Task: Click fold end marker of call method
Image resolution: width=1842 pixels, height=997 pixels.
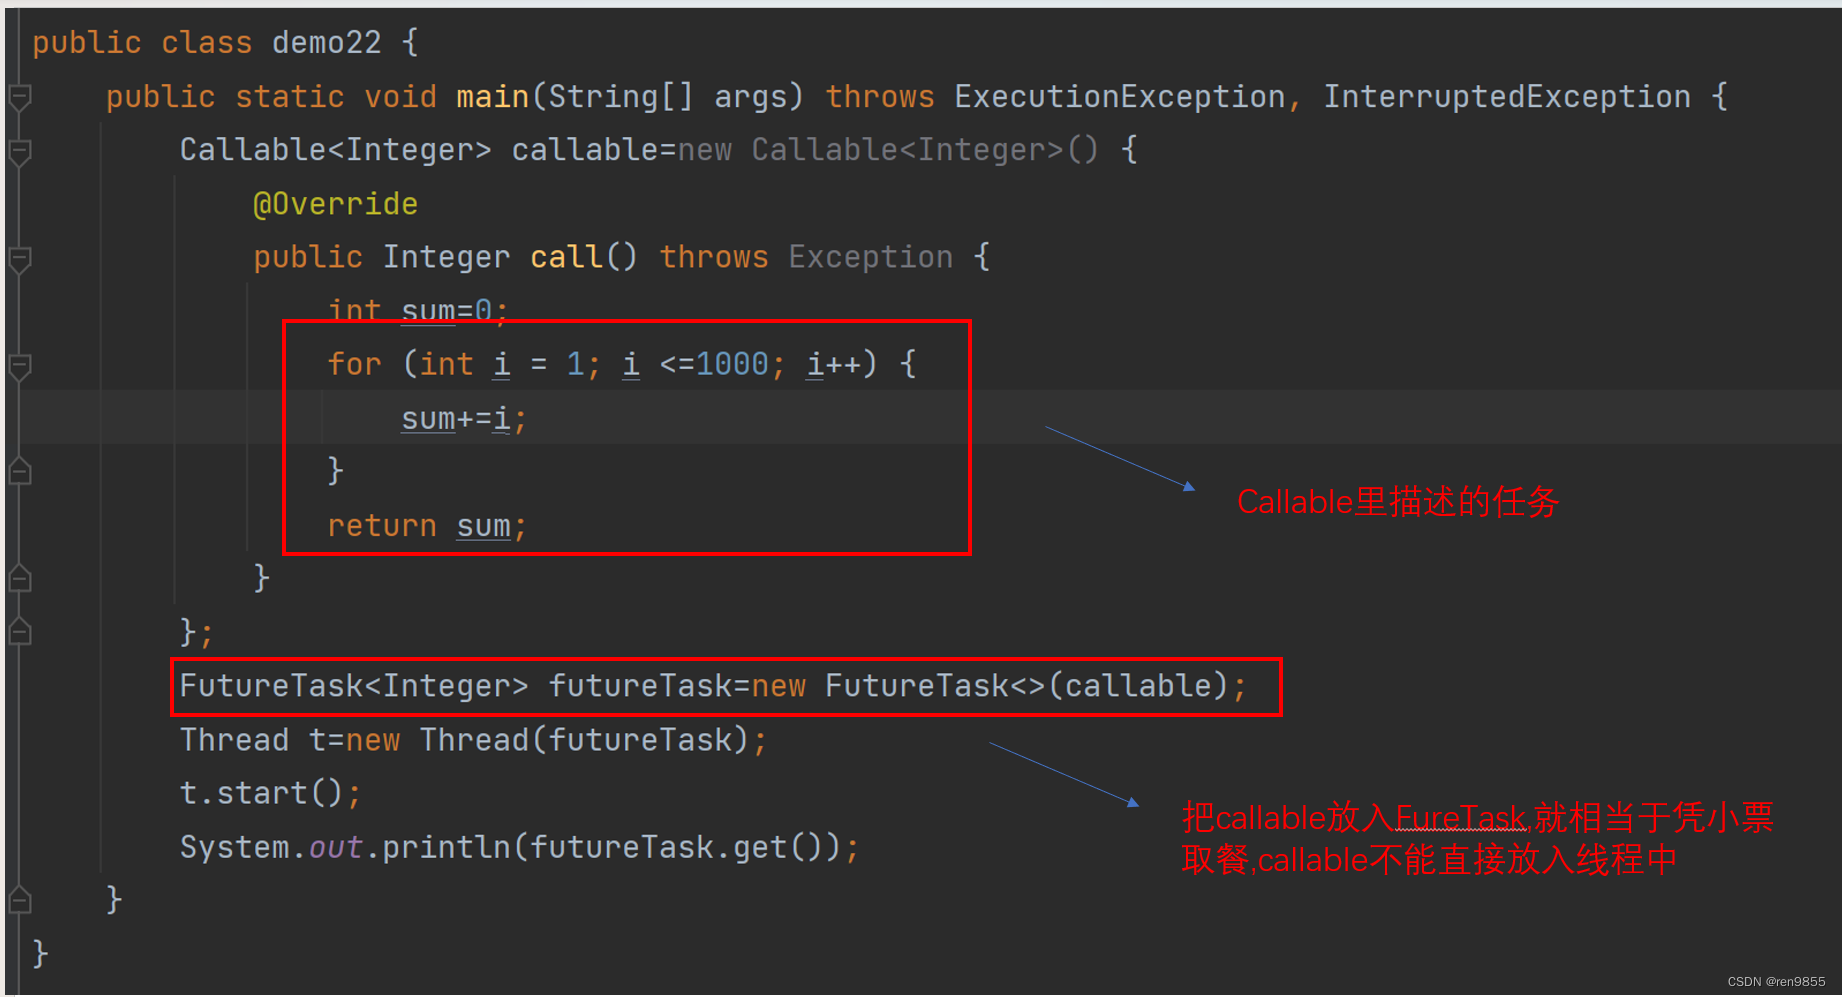Action: (x=20, y=579)
